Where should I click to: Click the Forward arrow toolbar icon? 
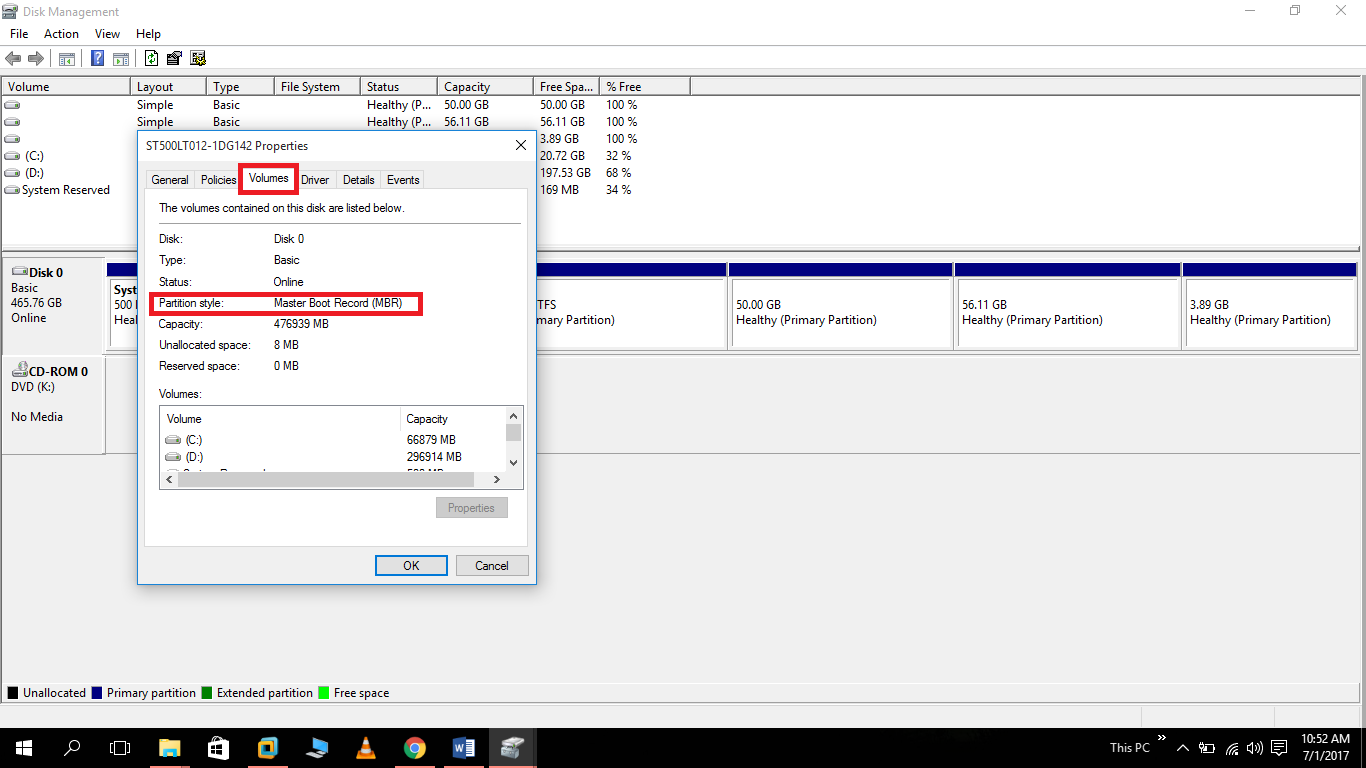(x=36, y=57)
